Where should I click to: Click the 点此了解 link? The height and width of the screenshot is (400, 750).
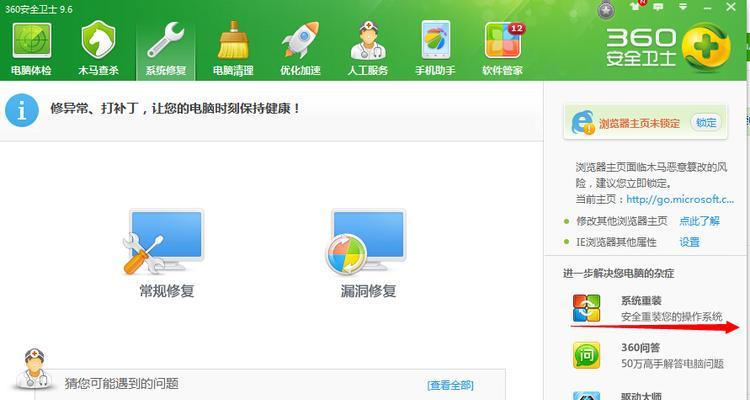click(x=699, y=221)
